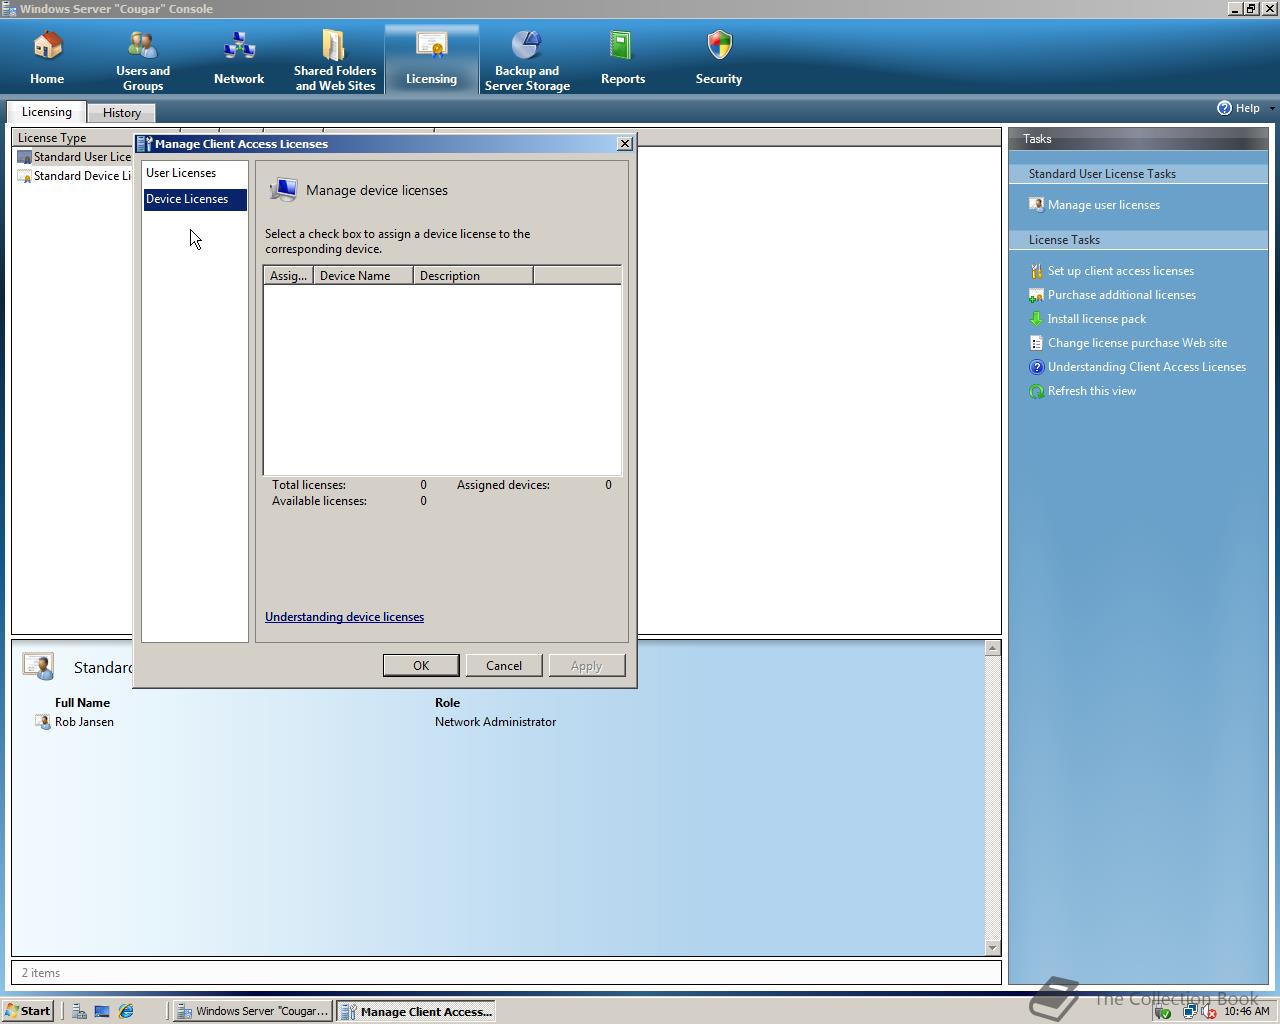Click the Rob Jansen name text
1280x1024 pixels.
[84, 722]
